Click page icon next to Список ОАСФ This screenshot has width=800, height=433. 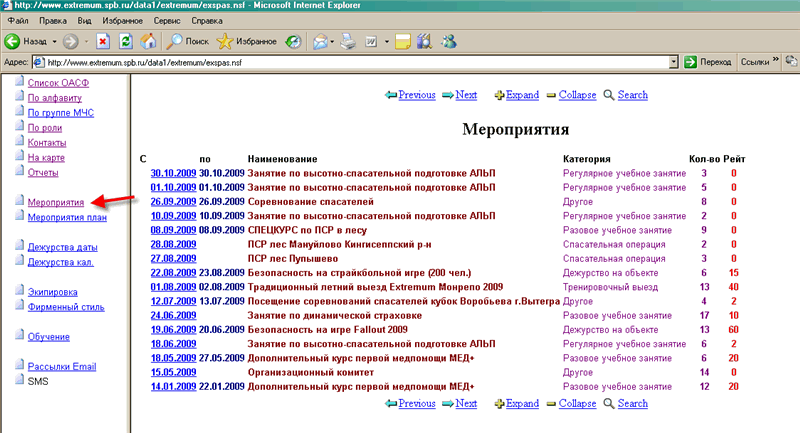pos(19,81)
